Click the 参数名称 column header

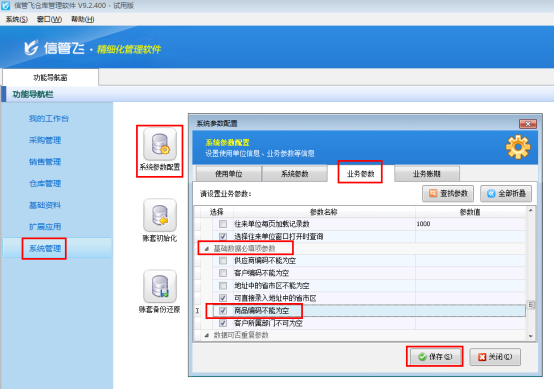pyautogui.click(x=324, y=212)
